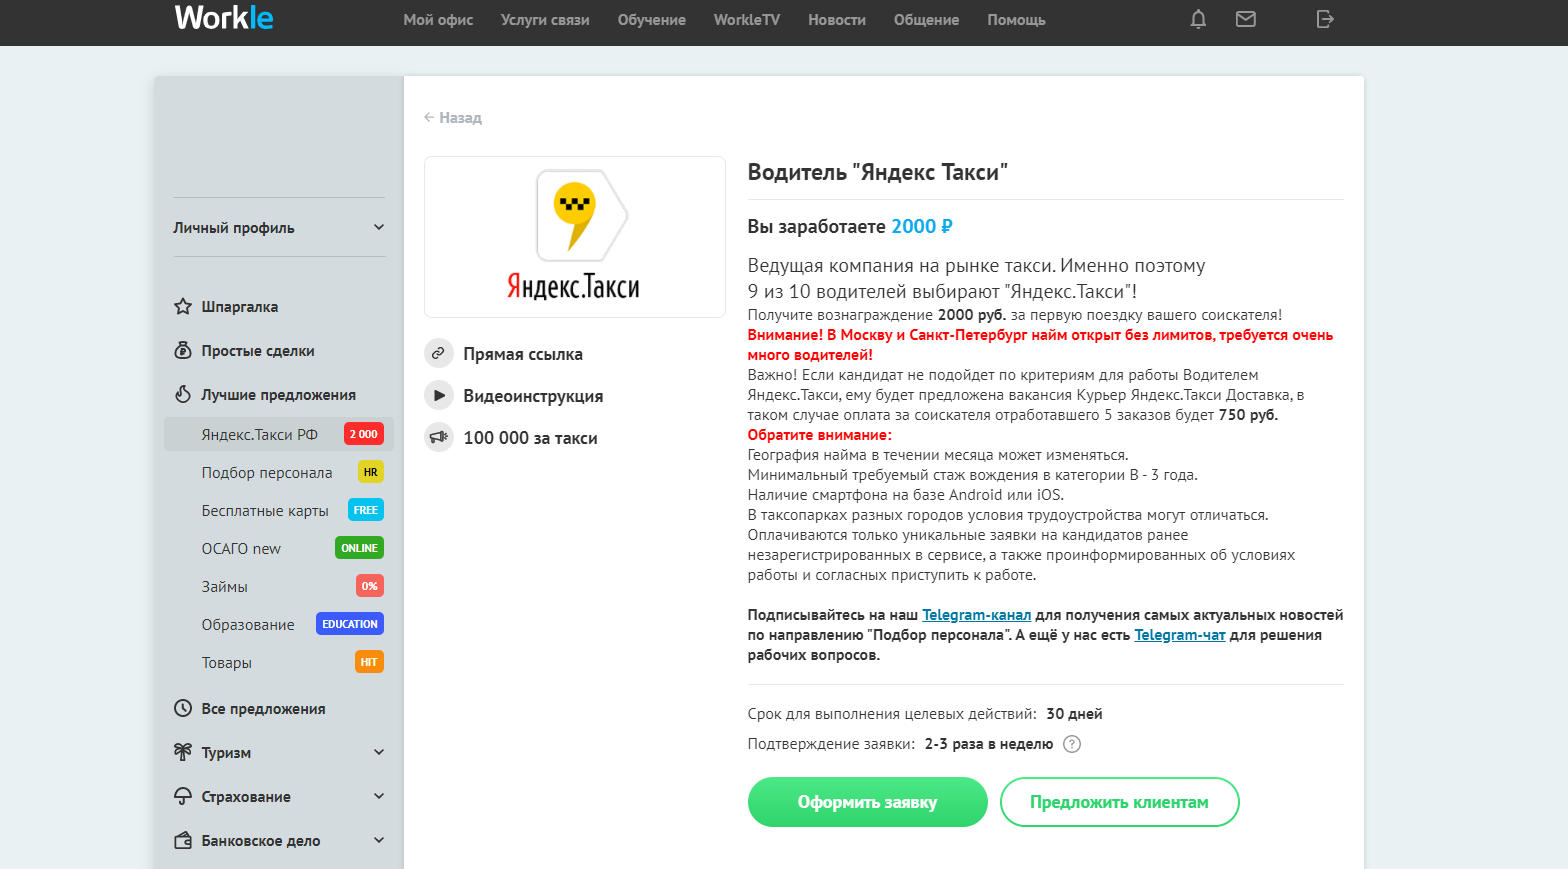Click the HR yellow badge
Viewport: 1568px width, 869px height.
[x=371, y=472]
